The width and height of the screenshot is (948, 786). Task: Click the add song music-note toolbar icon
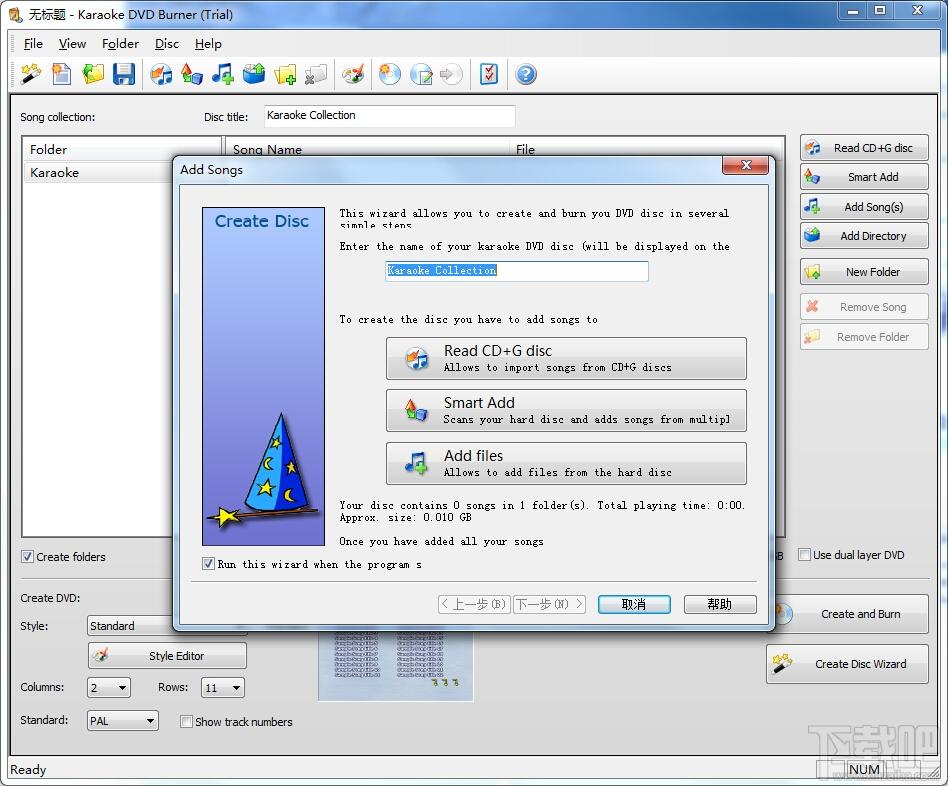pos(222,74)
